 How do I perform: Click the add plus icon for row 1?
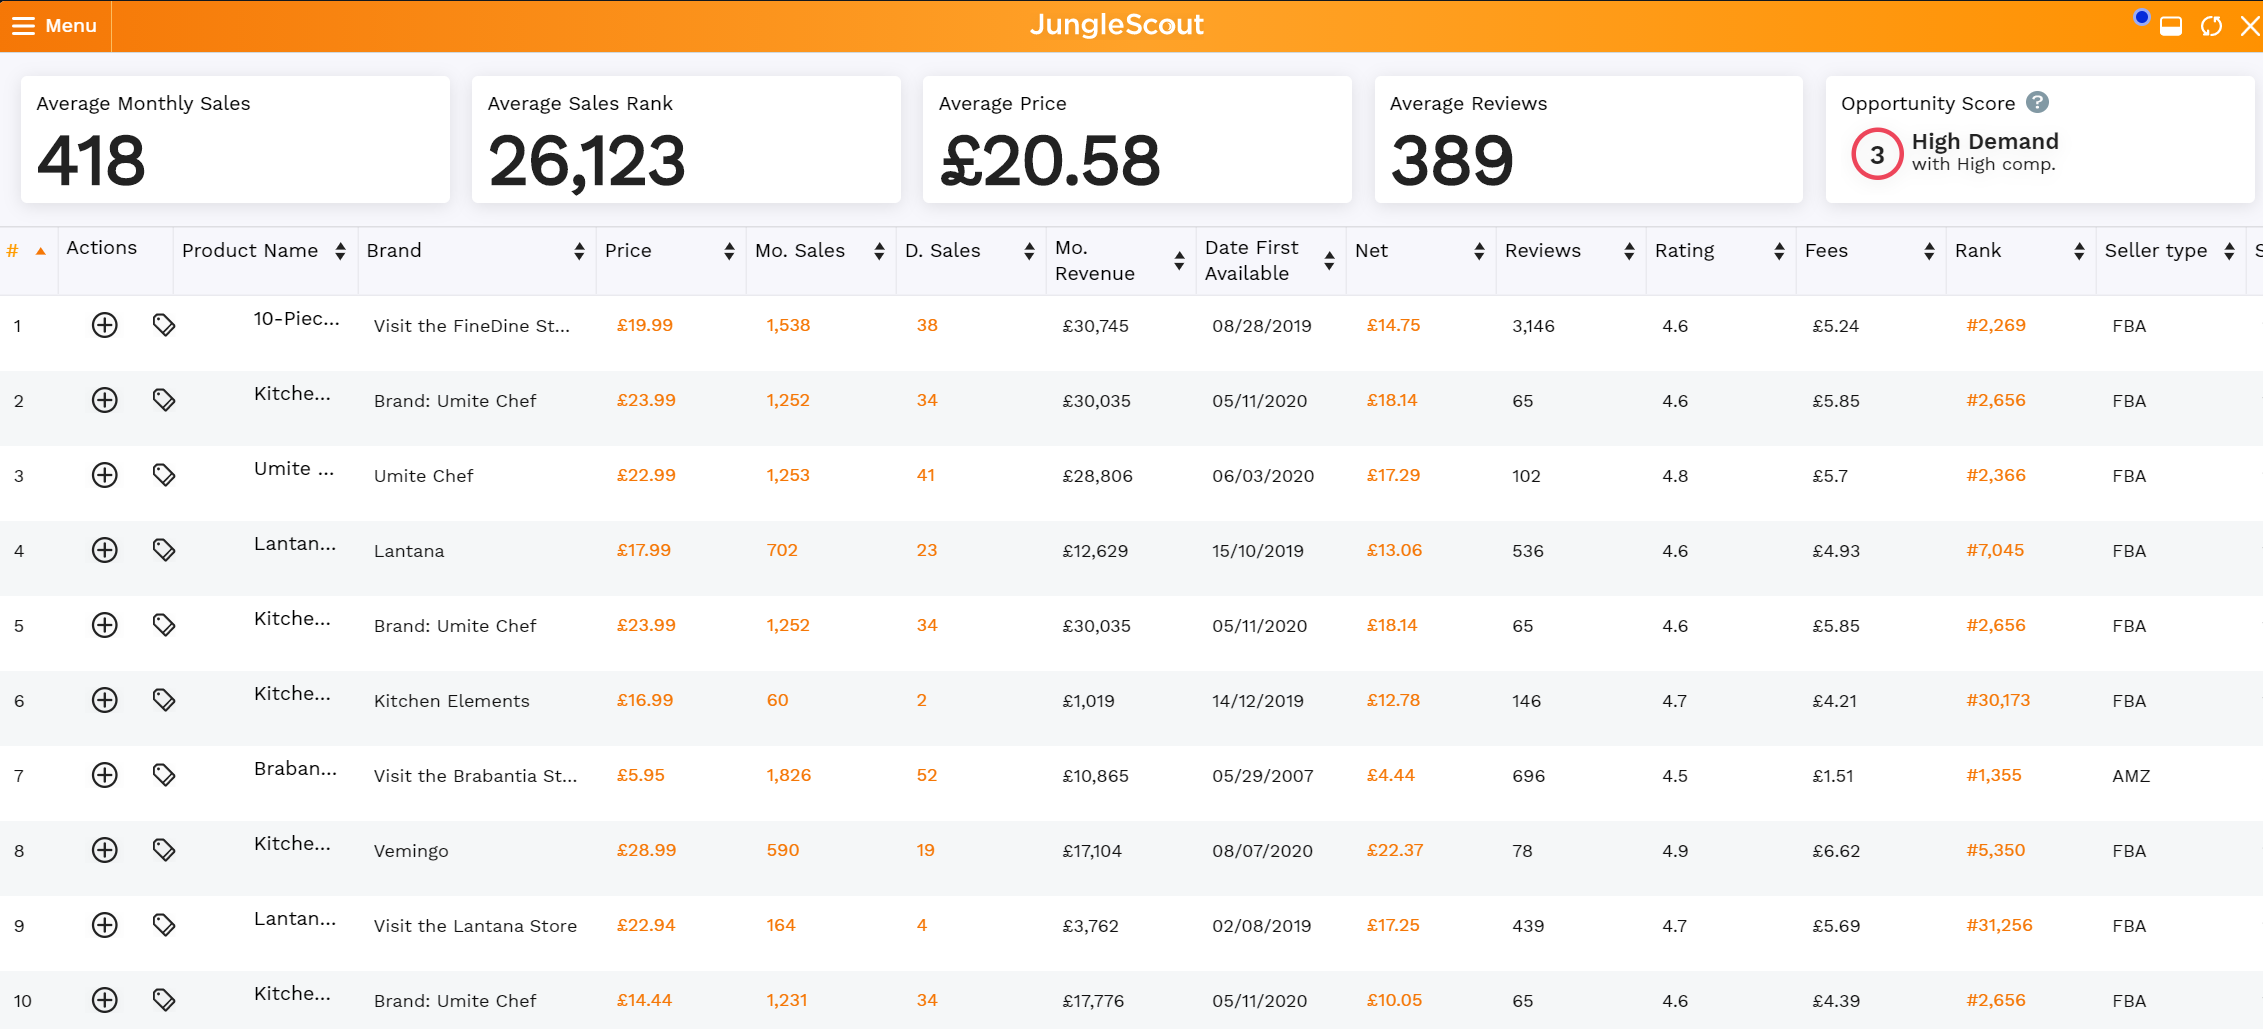(x=105, y=325)
